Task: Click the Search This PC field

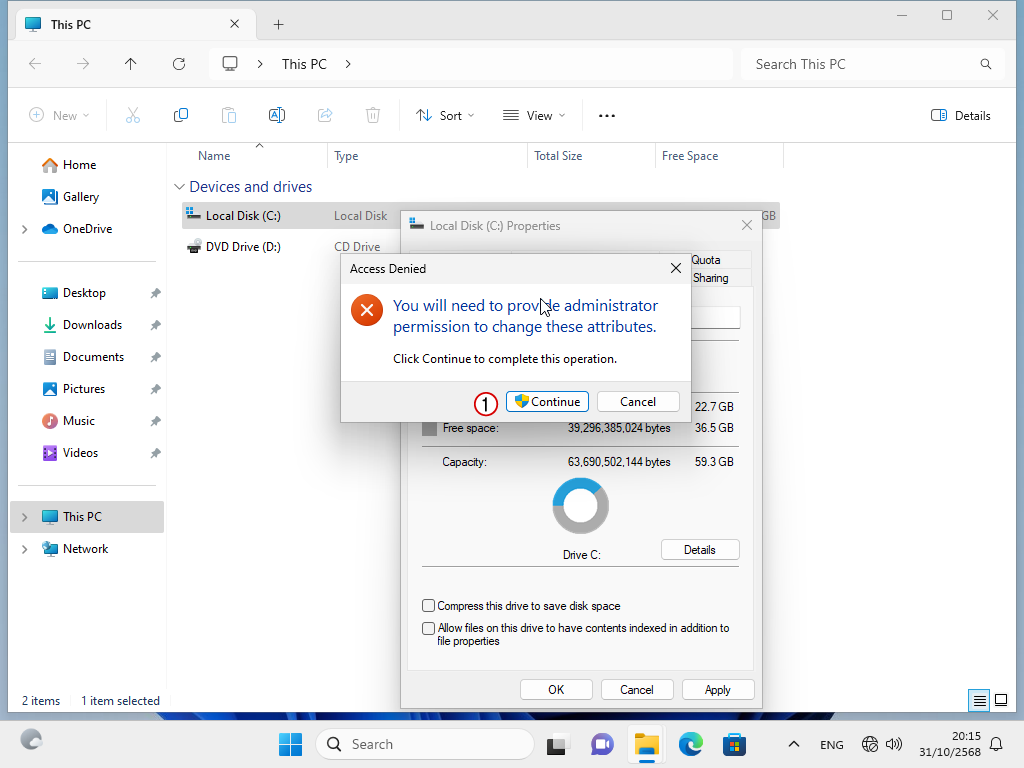Action: pos(860,64)
